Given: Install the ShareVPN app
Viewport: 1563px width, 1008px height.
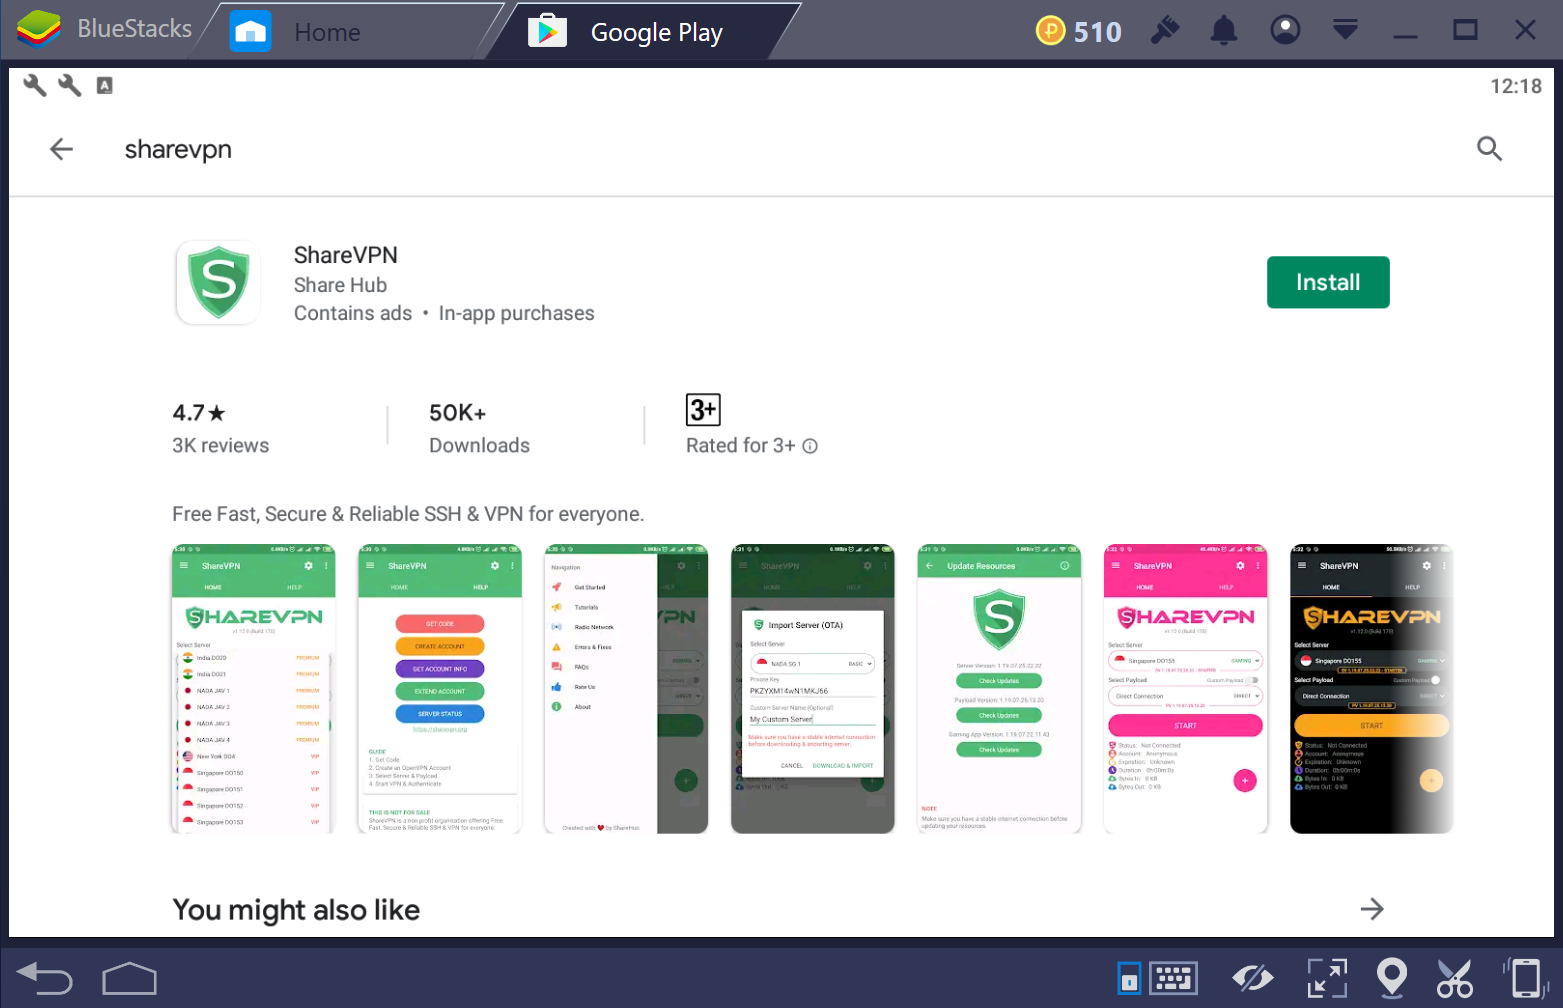Looking at the screenshot, I should pyautogui.click(x=1328, y=282).
